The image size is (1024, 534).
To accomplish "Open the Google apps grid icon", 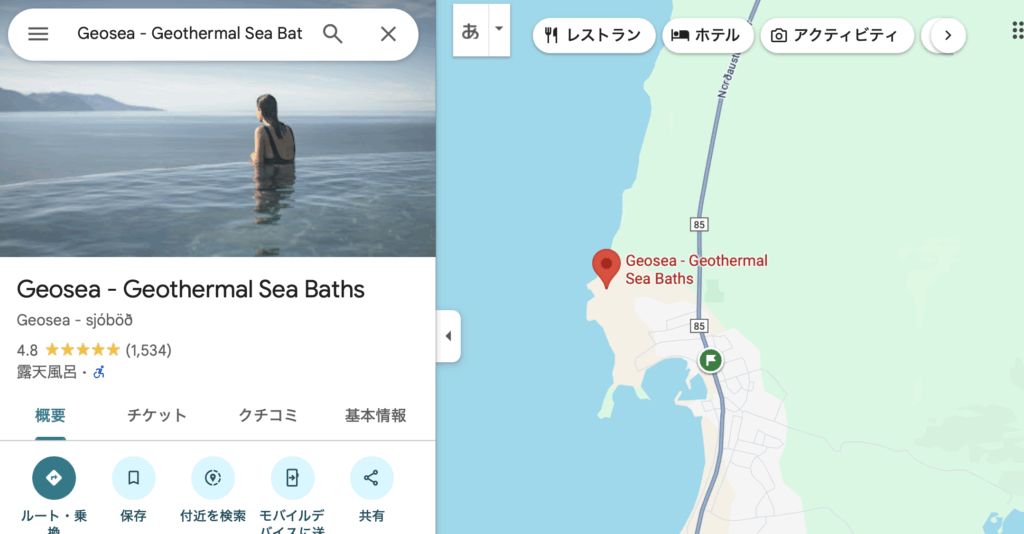I will point(1017,30).
